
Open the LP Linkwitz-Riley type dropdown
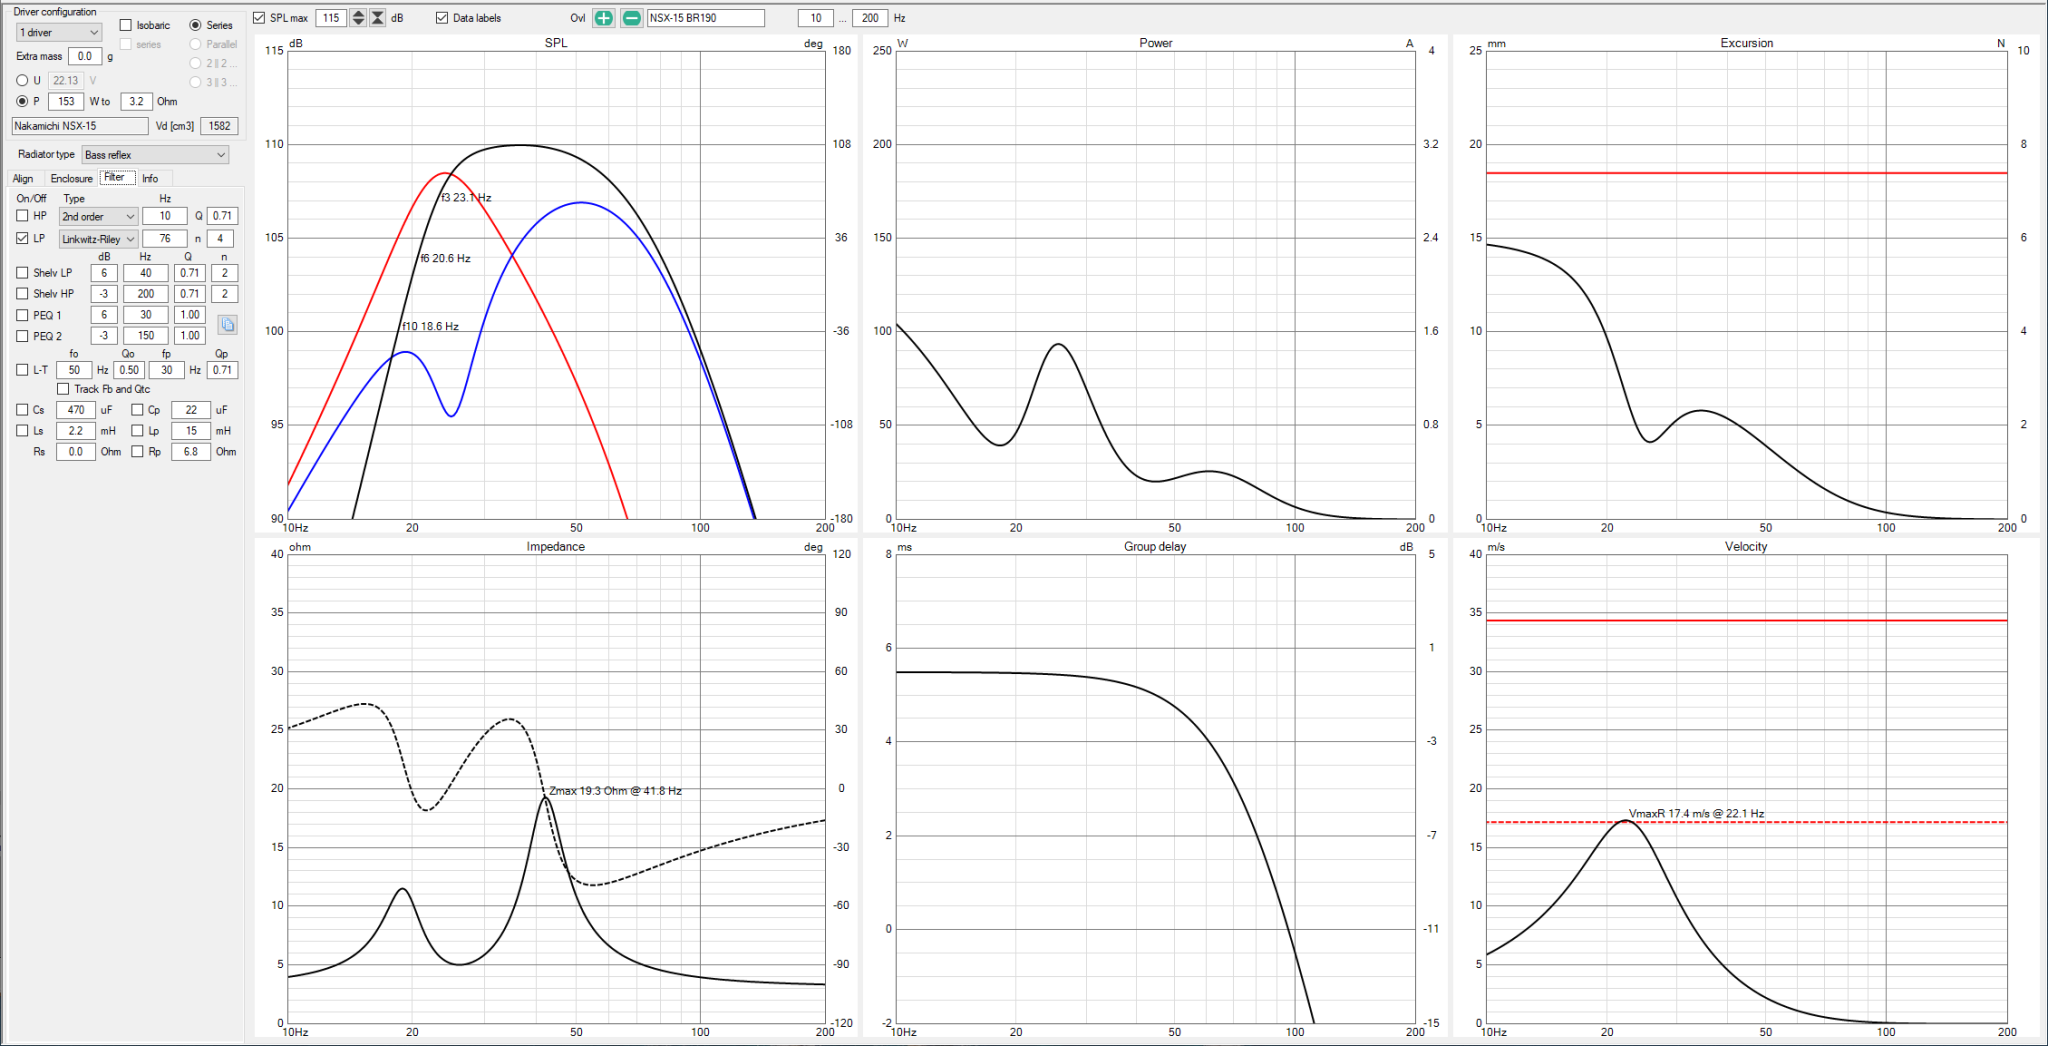point(98,239)
